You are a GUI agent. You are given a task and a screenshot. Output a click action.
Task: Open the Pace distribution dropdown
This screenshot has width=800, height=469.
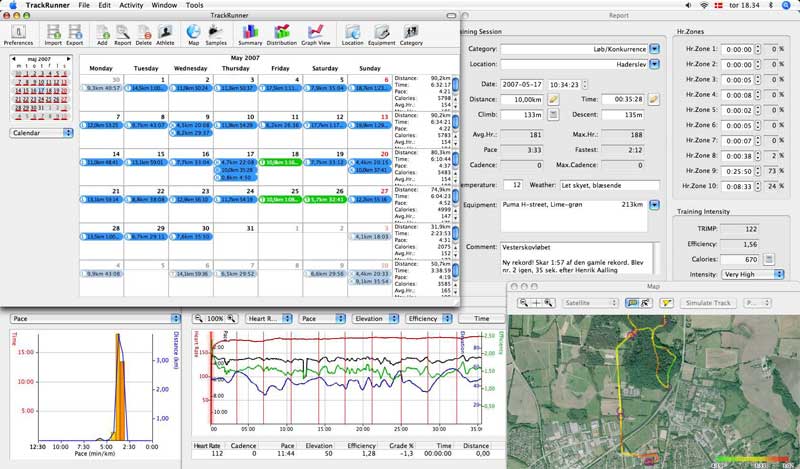95,318
